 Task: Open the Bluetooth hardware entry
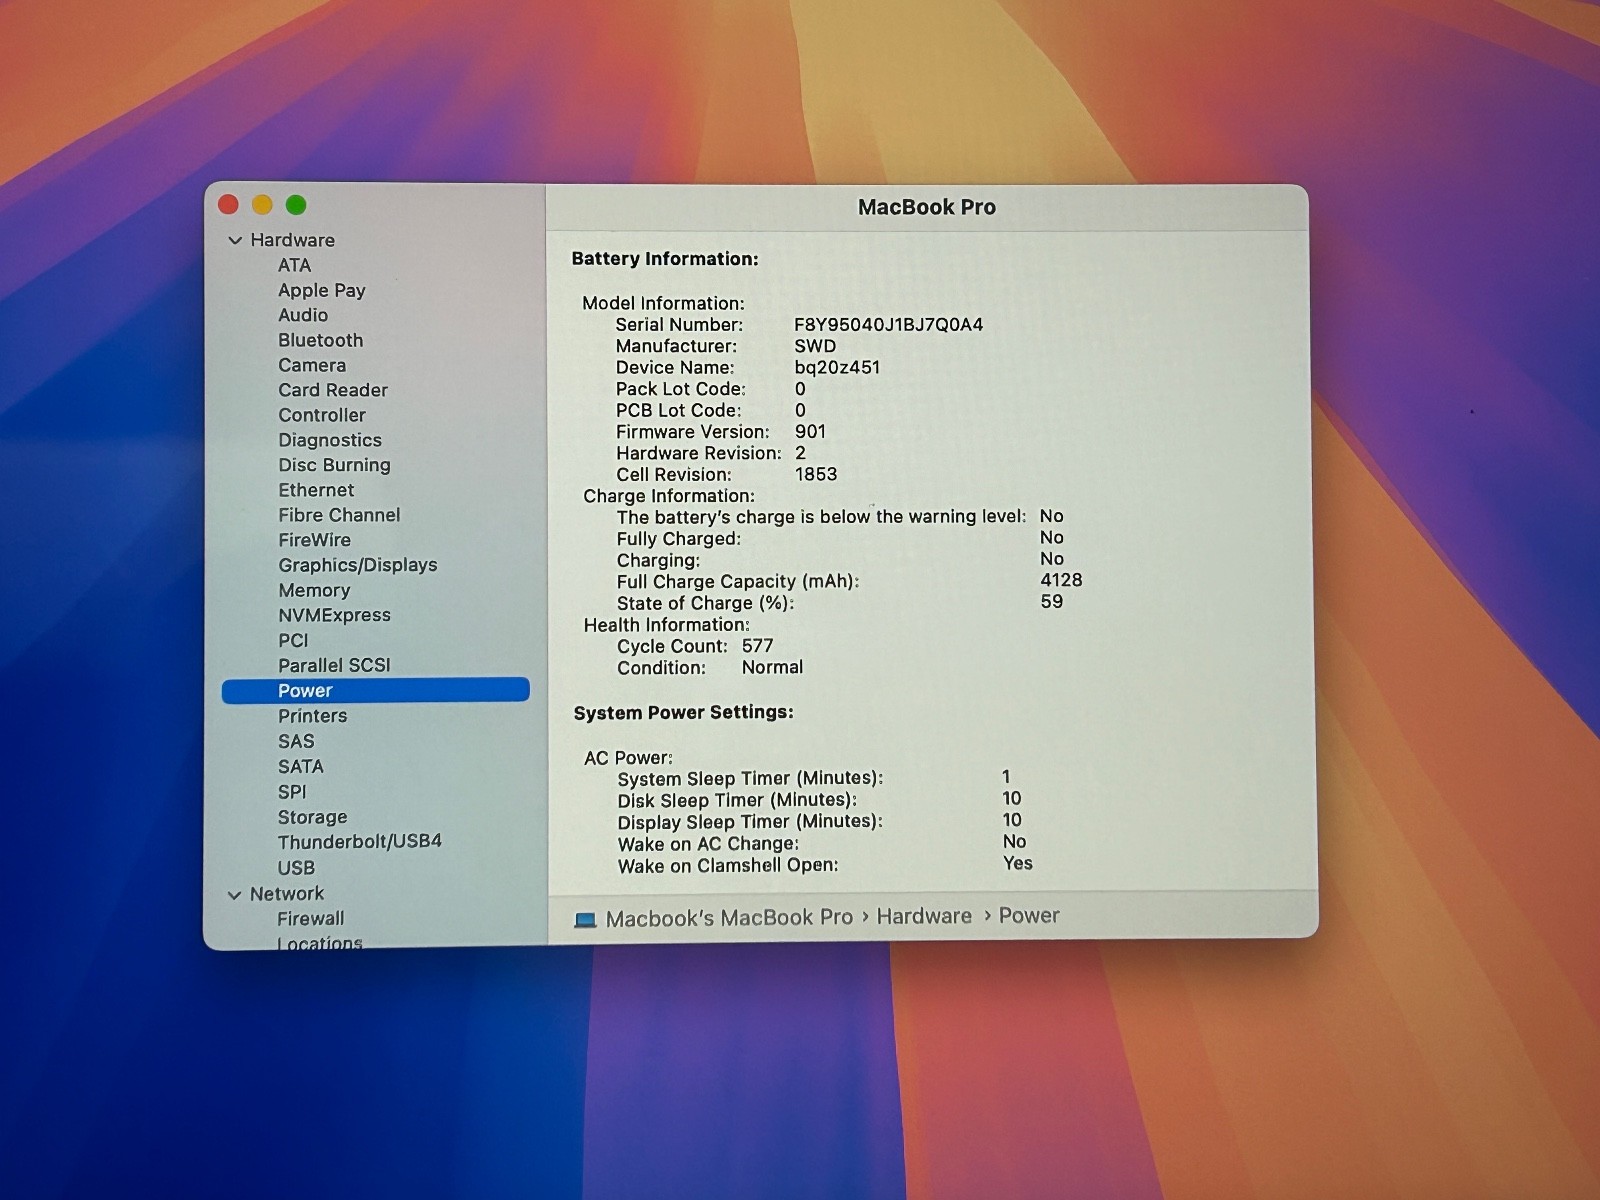tap(320, 340)
